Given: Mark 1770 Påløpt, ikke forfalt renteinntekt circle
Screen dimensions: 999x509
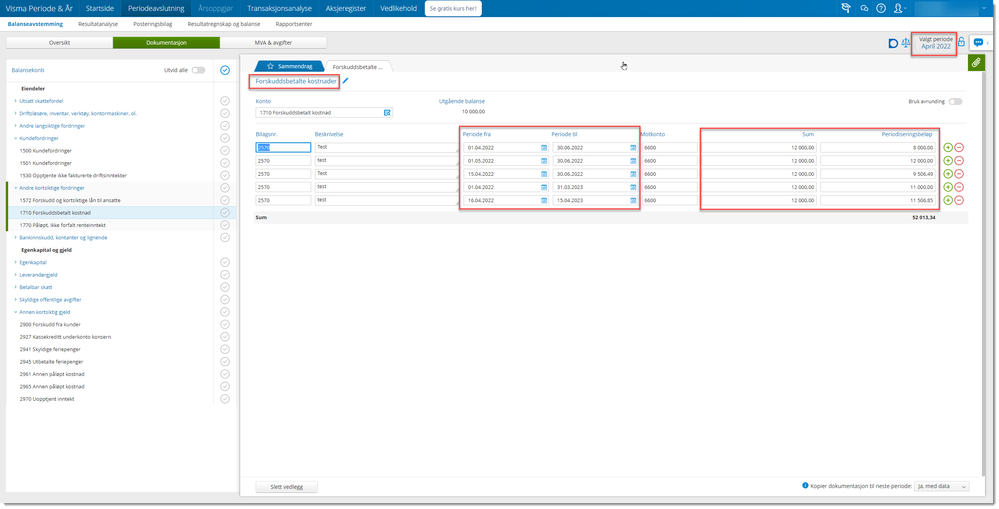Looking at the screenshot, I should [x=225, y=225].
